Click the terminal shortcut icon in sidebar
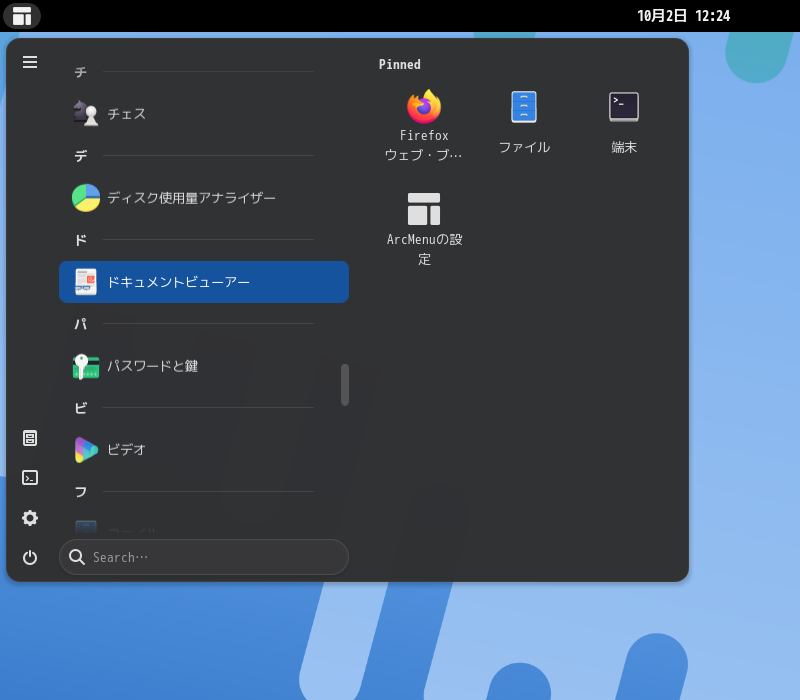Screen dimensions: 800x700 30,478
